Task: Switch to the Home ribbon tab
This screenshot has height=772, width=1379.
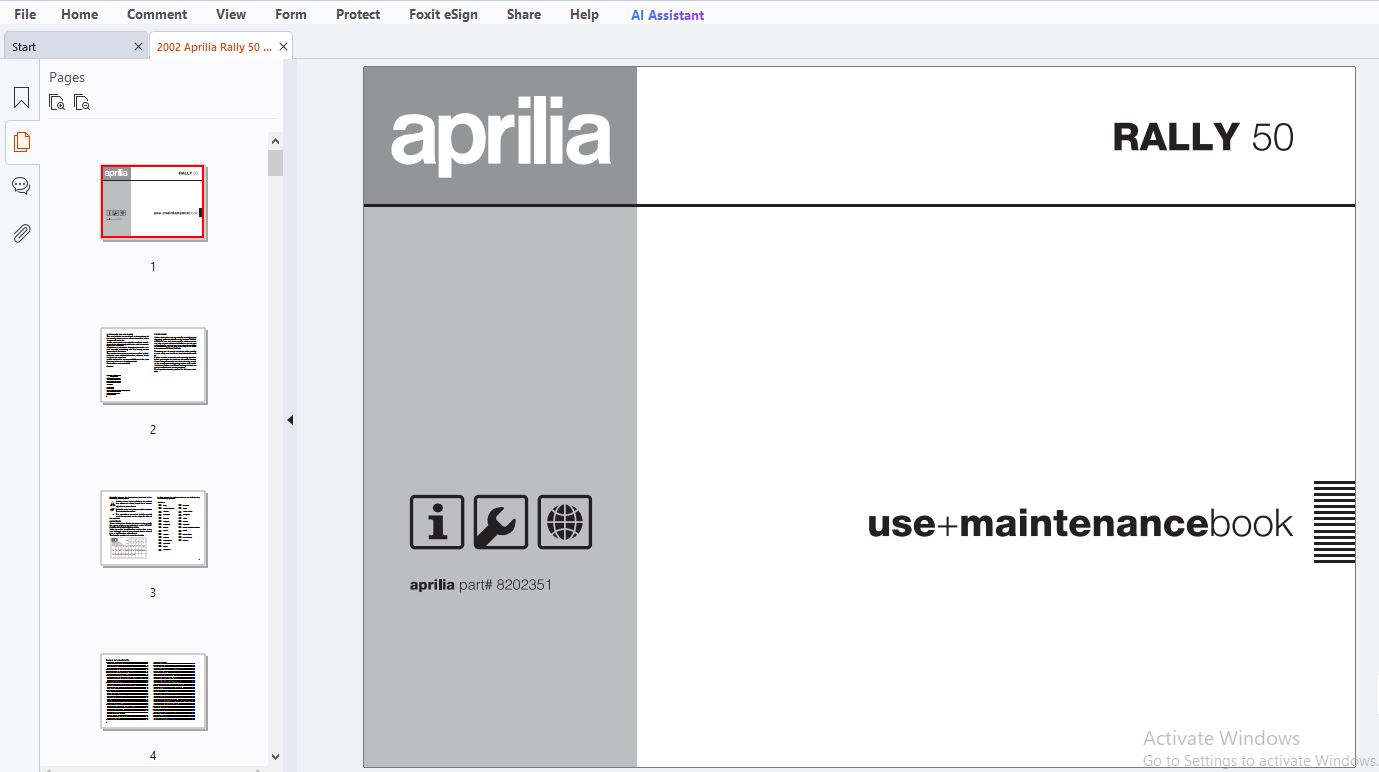Action: (x=80, y=14)
